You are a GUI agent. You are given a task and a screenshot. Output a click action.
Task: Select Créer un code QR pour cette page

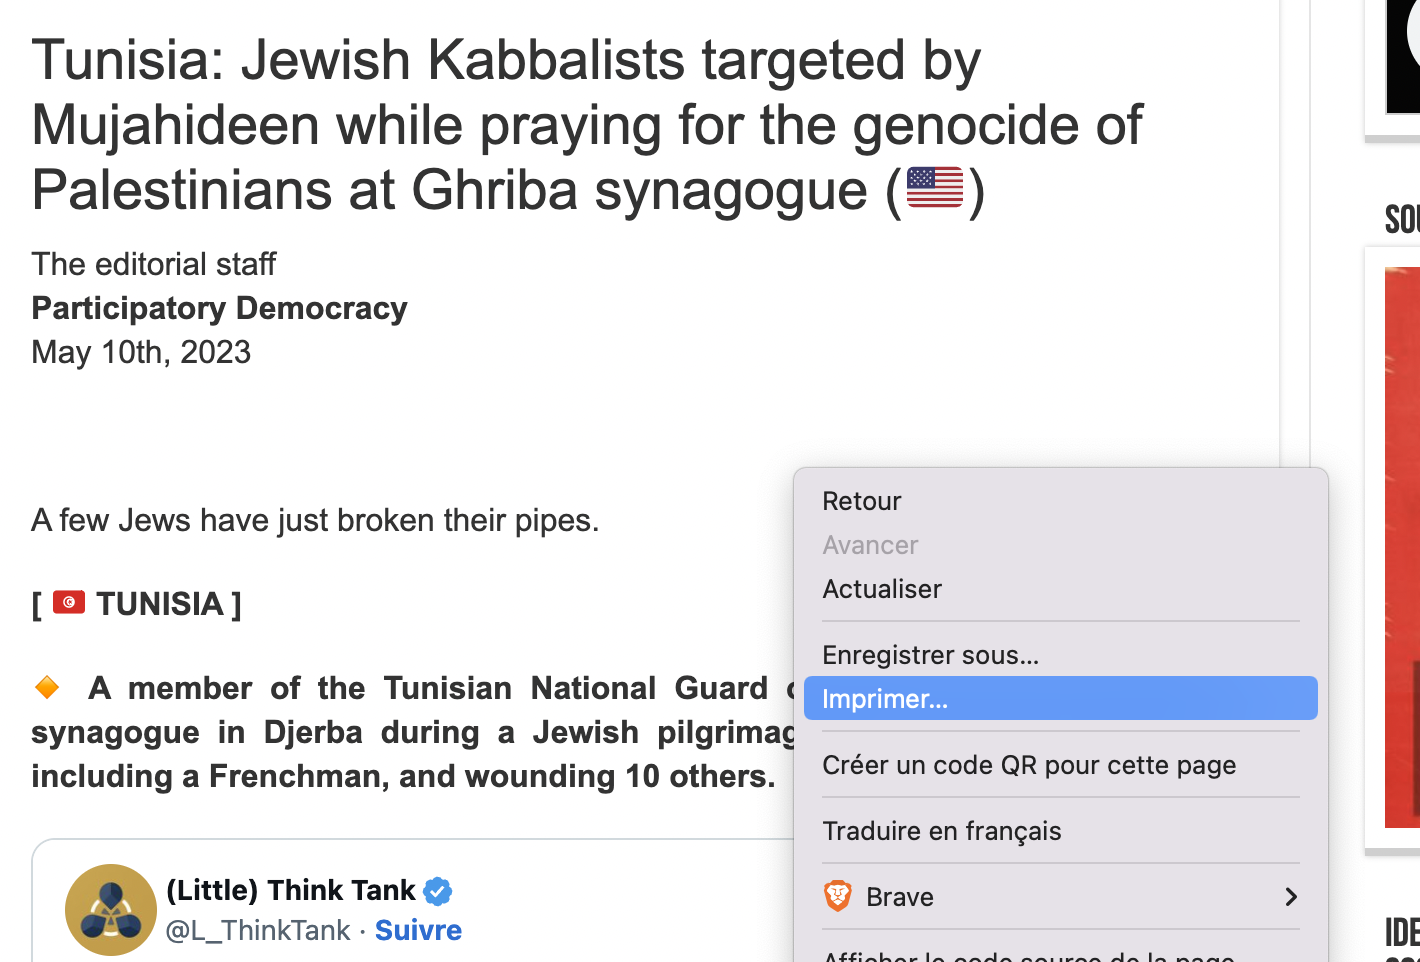click(1061, 765)
